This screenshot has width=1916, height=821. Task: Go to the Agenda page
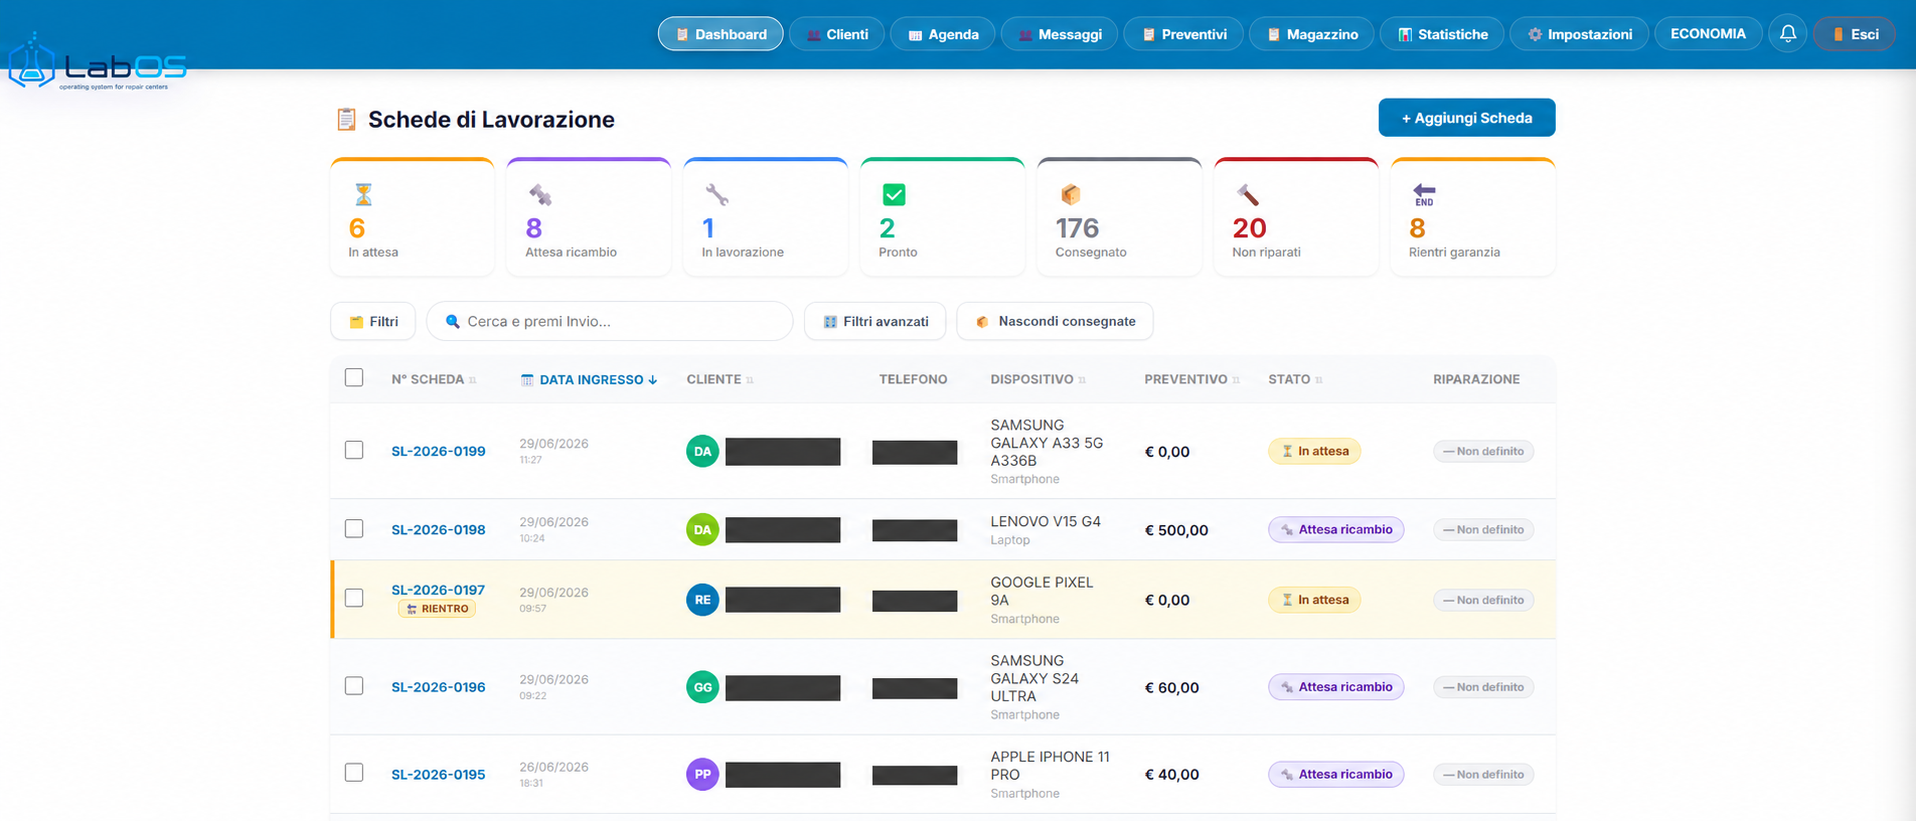(943, 34)
